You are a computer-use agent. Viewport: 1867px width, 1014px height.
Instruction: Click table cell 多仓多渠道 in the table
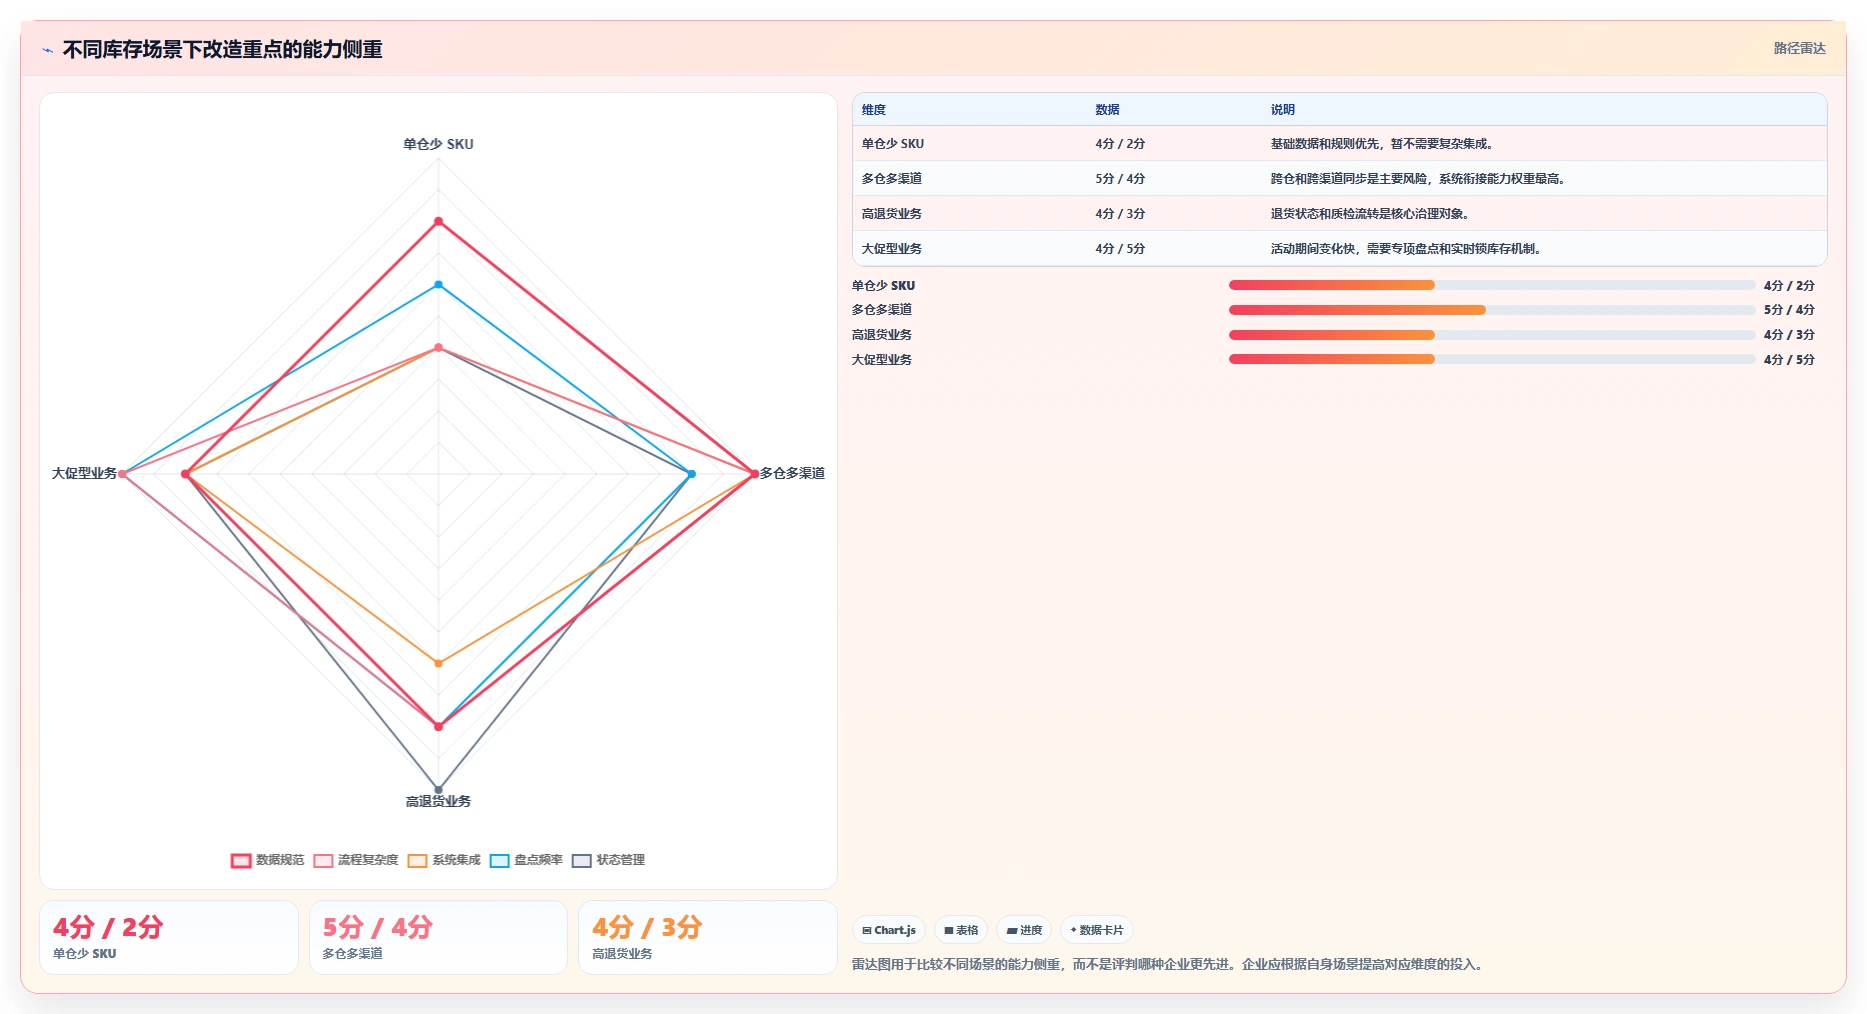(892, 179)
